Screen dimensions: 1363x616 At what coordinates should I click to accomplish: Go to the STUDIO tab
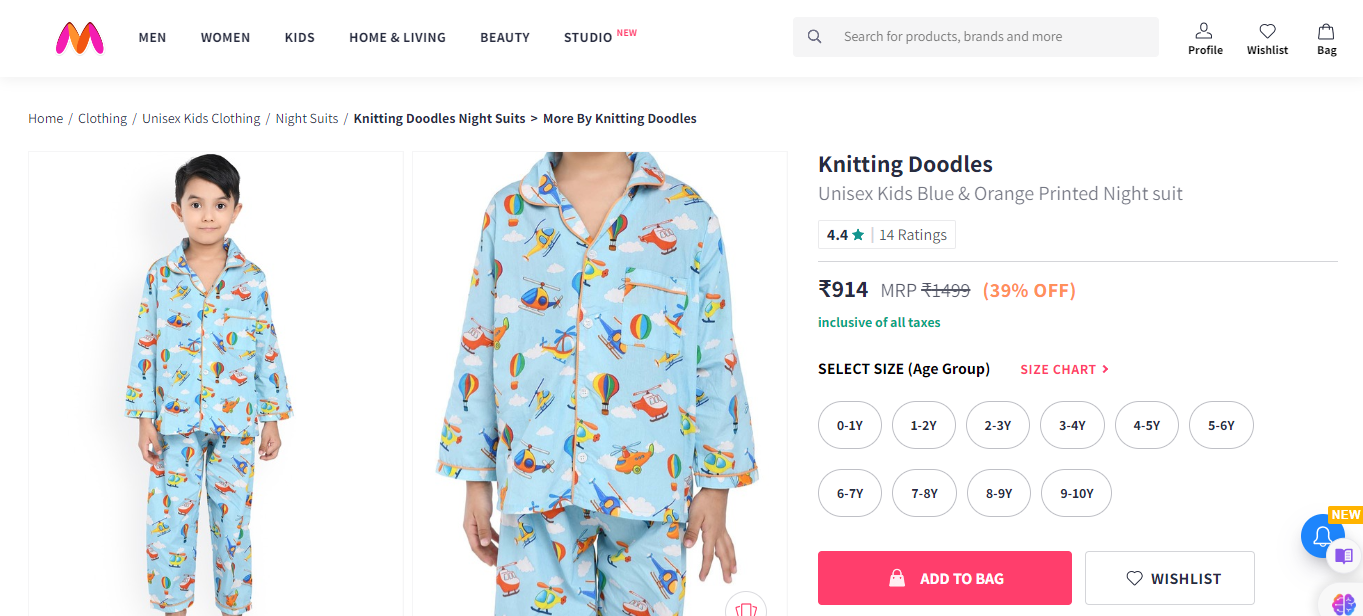pyautogui.click(x=588, y=38)
